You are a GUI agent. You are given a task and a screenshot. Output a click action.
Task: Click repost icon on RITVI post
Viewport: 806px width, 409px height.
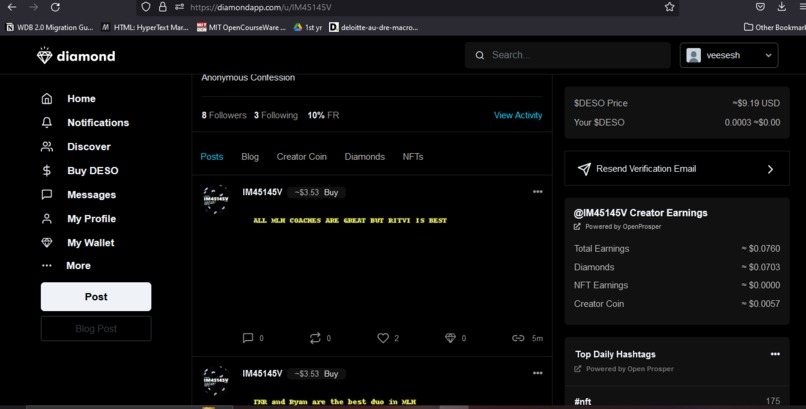click(x=315, y=338)
